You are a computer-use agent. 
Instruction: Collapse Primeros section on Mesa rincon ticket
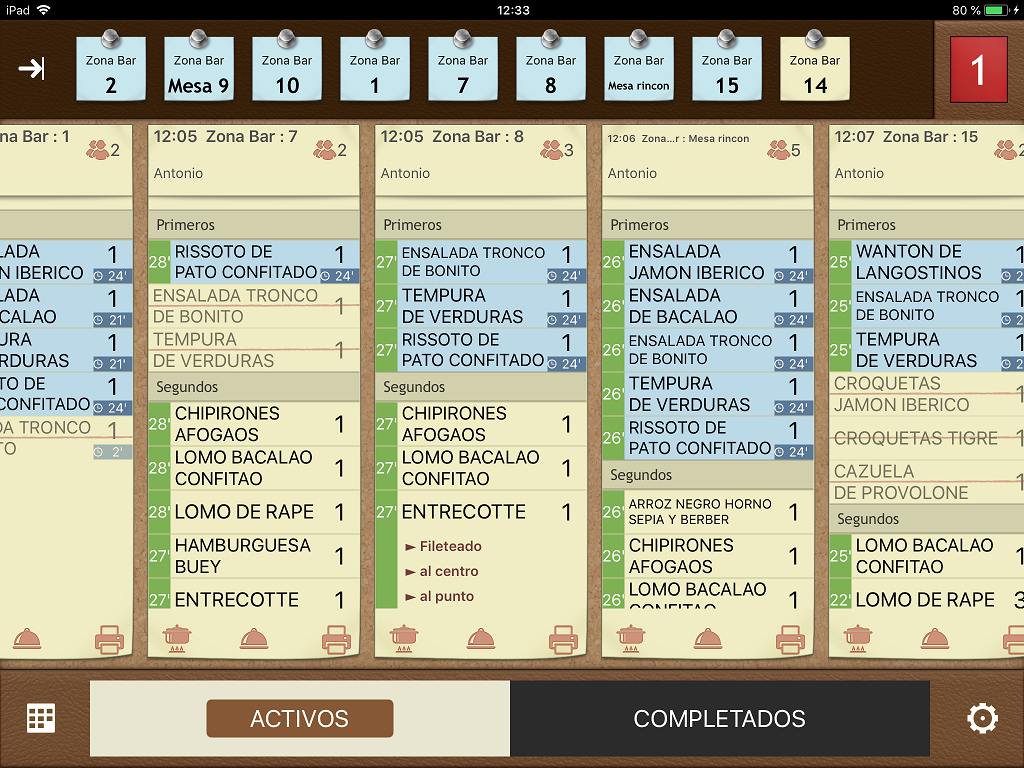707,225
